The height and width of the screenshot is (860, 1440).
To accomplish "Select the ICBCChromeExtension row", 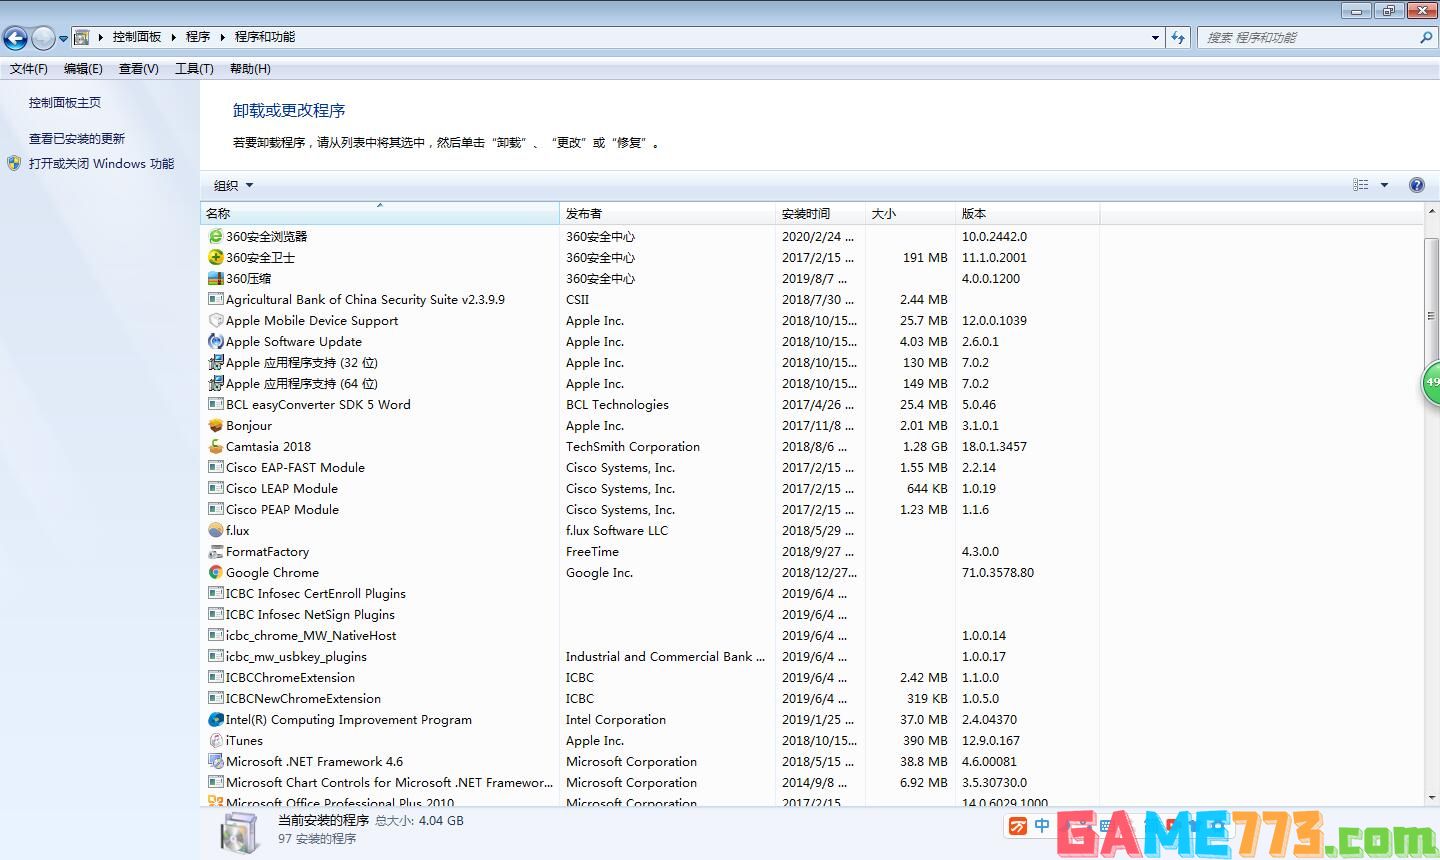I will [650, 677].
